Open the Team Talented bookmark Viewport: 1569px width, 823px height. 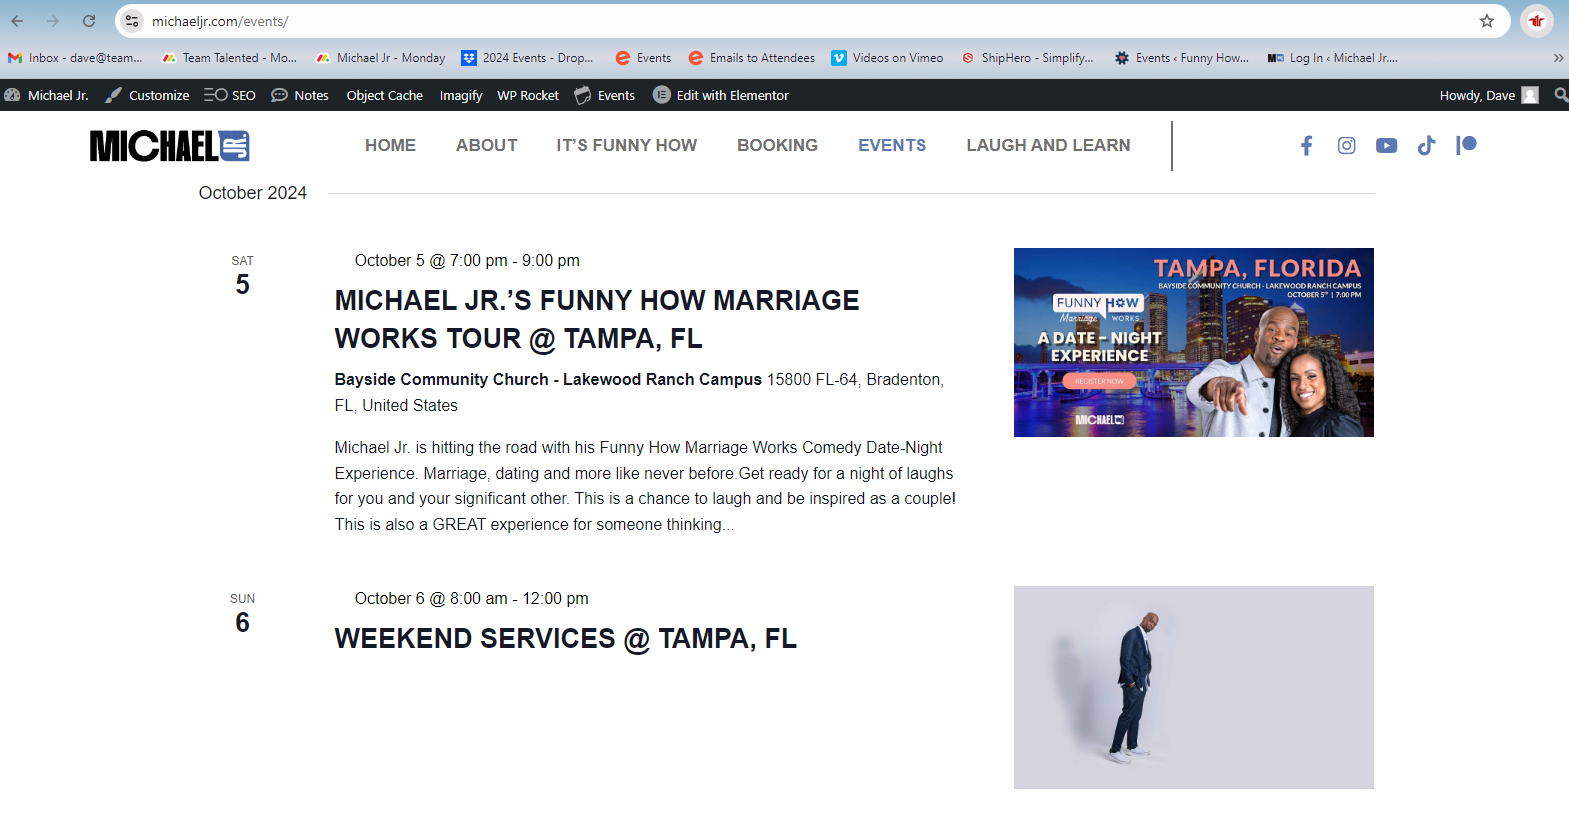[229, 58]
